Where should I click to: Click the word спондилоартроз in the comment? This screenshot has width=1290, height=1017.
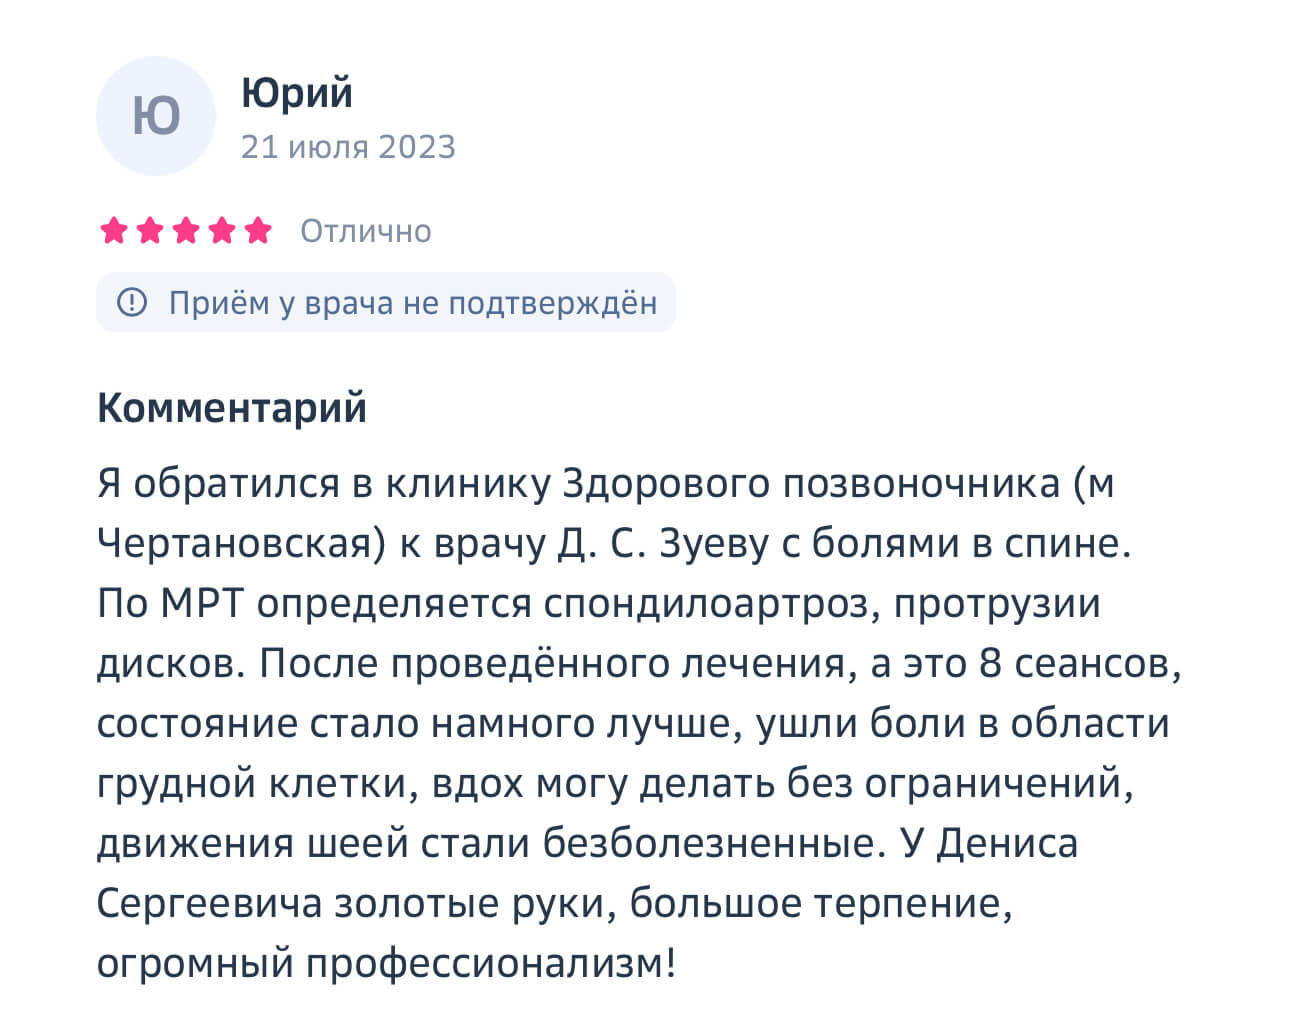[x=712, y=604]
